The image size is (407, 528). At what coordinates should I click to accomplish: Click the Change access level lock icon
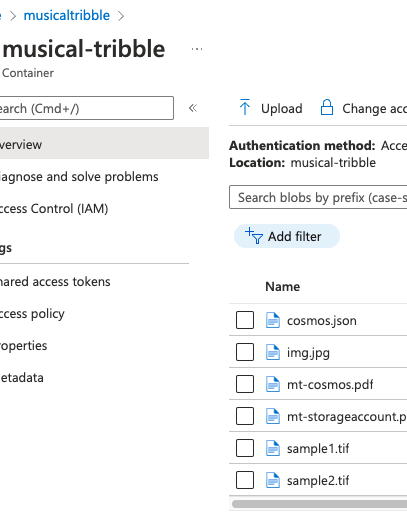pos(327,107)
